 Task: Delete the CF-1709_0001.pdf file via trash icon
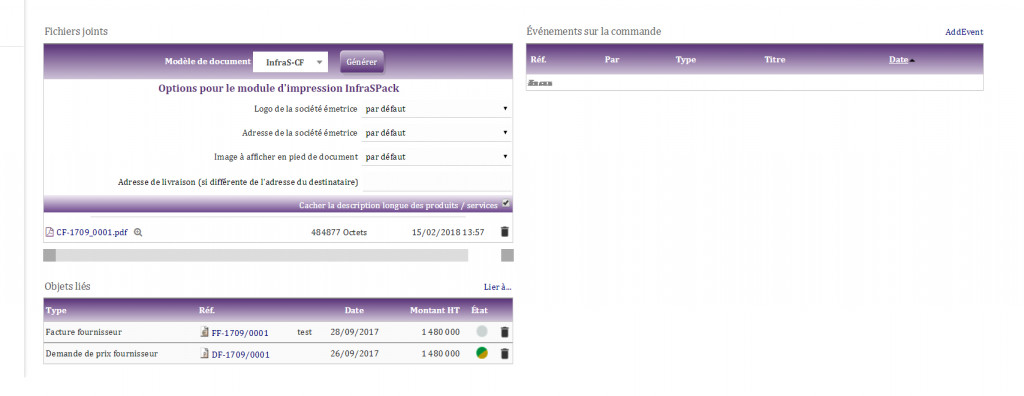pyautogui.click(x=505, y=232)
